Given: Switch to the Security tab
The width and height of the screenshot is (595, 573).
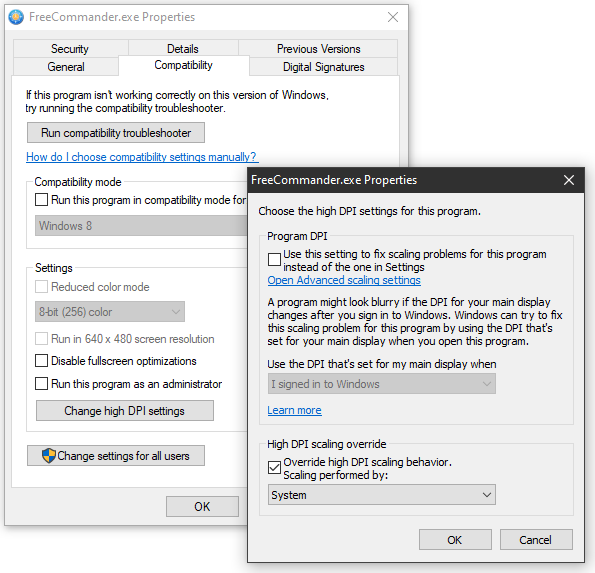Looking at the screenshot, I should point(70,49).
